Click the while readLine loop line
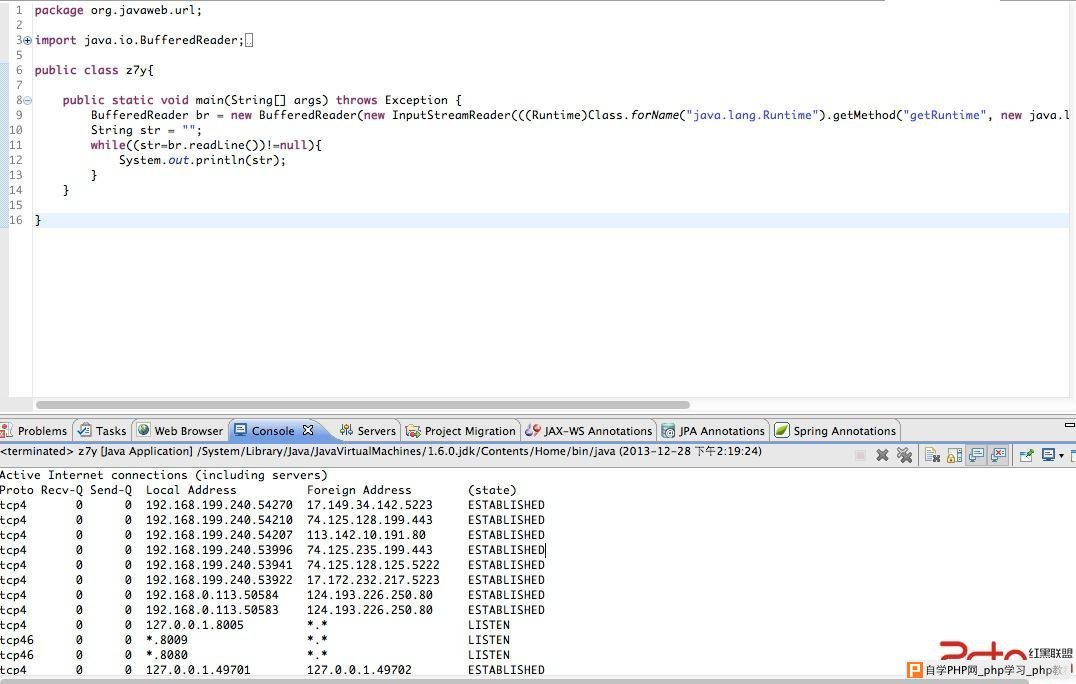The image size is (1076, 684). (206, 145)
